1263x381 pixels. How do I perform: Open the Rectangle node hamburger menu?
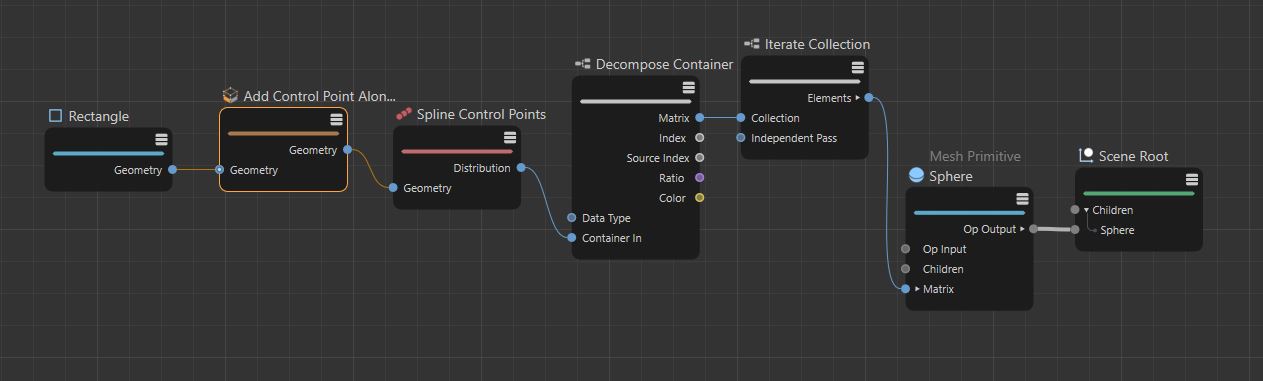tap(161, 139)
